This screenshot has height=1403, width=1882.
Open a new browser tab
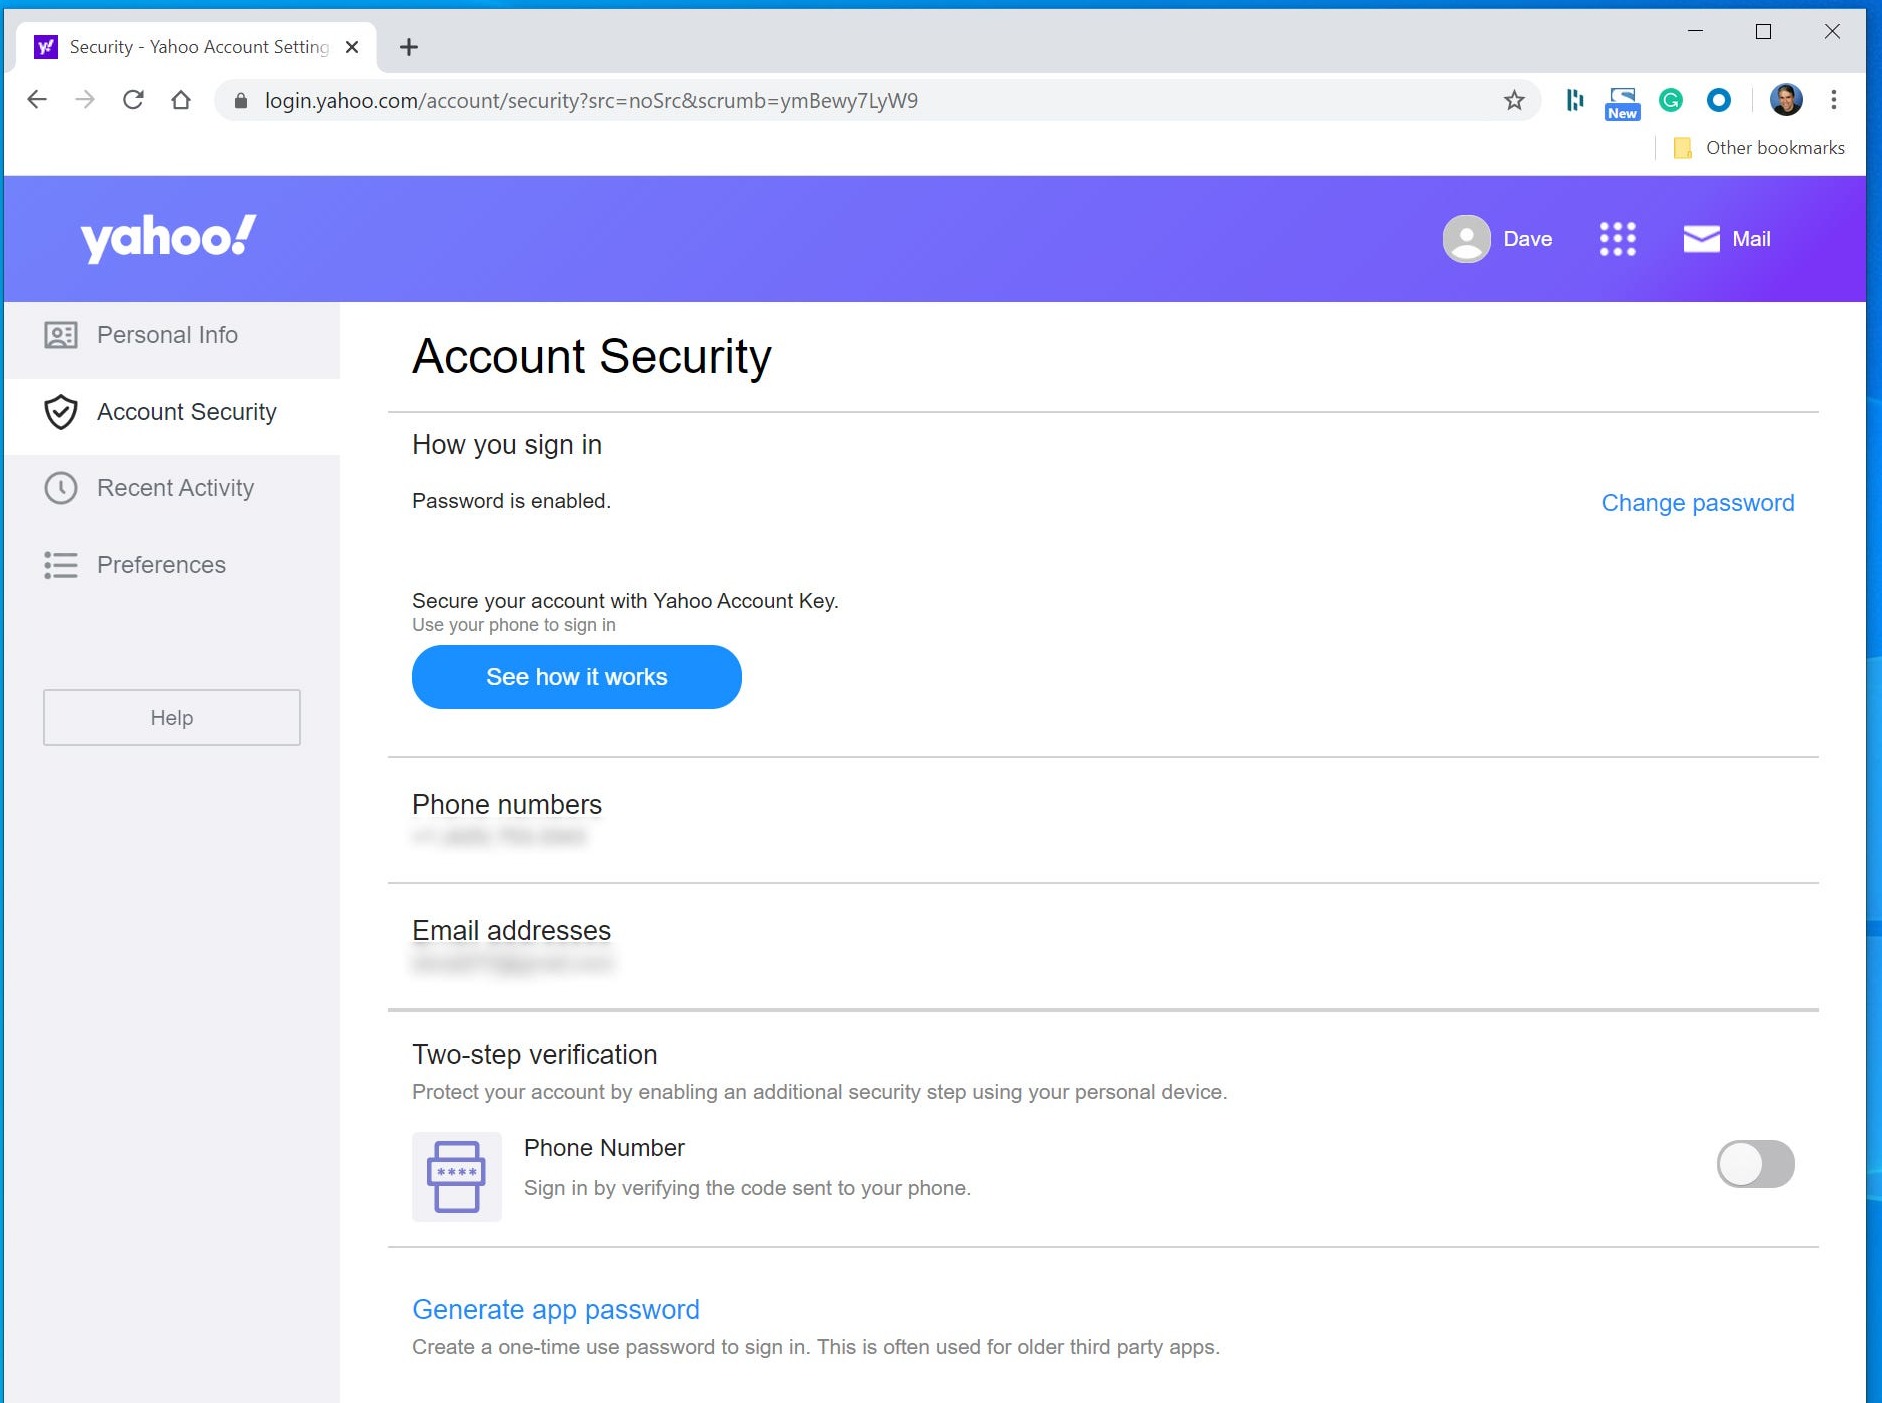pyautogui.click(x=409, y=47)
